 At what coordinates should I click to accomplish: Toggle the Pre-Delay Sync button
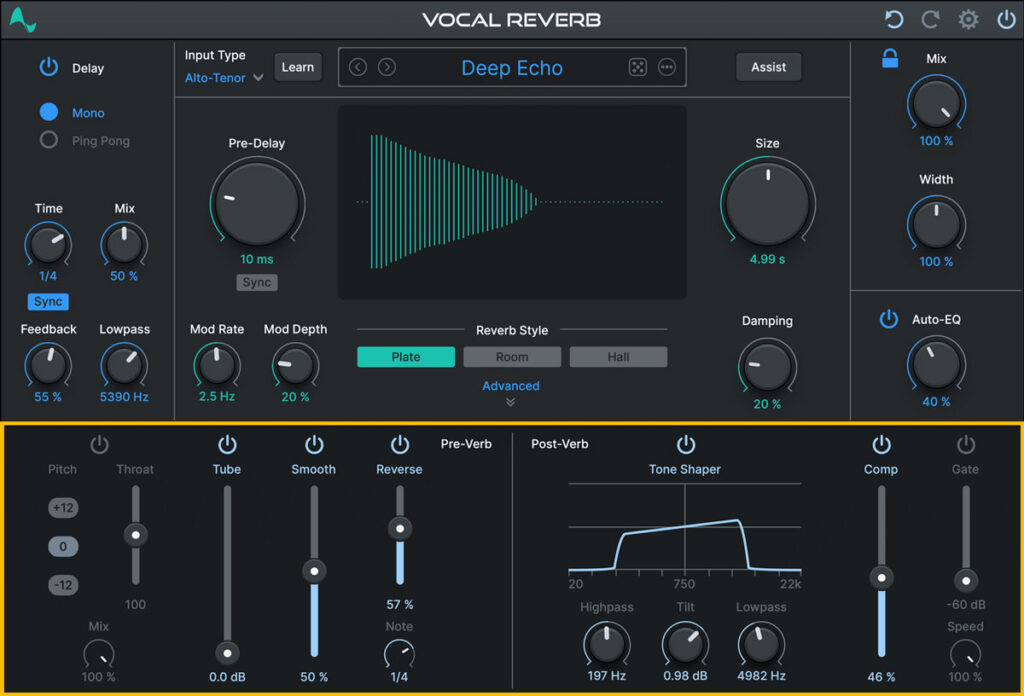pyautogui.click(x=257, y=282)
